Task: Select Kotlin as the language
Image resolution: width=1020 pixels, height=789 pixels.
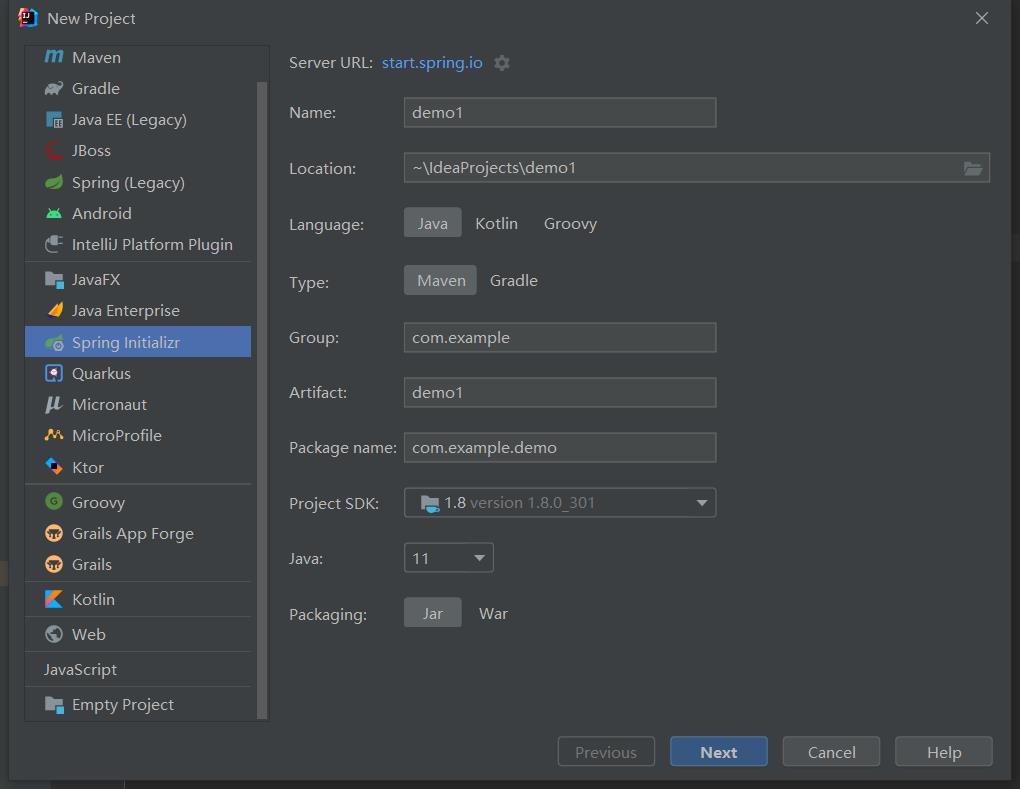Action: (x=496, y=223)
